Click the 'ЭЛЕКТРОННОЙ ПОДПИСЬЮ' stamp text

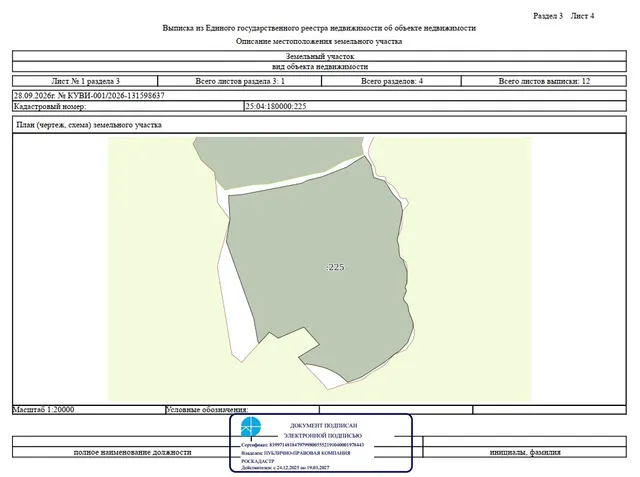coord(323,435)
